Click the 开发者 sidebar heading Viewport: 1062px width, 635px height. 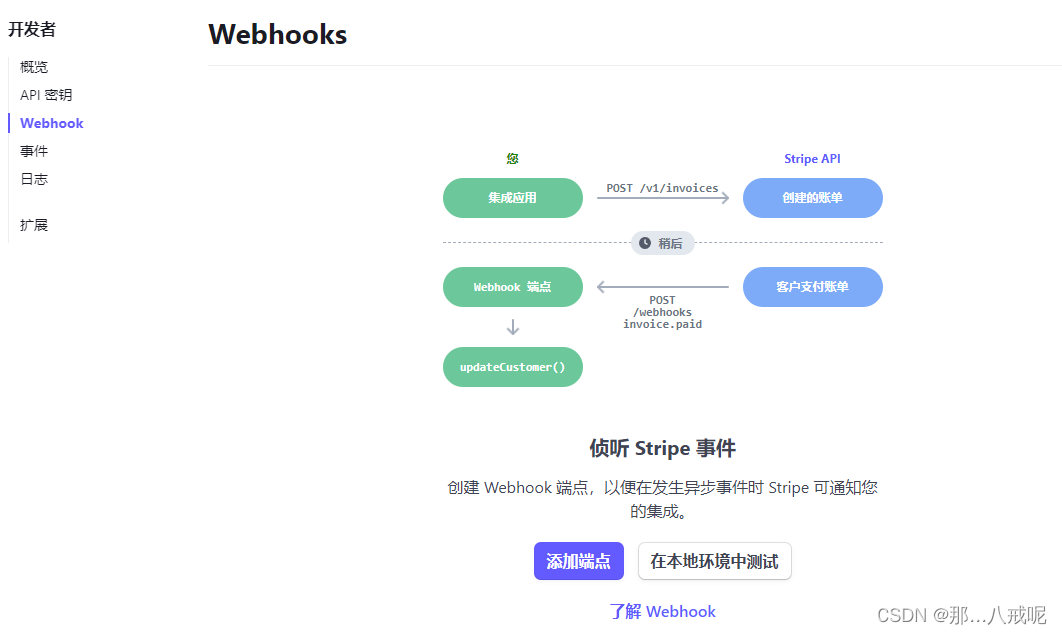(x=32, y=29)
